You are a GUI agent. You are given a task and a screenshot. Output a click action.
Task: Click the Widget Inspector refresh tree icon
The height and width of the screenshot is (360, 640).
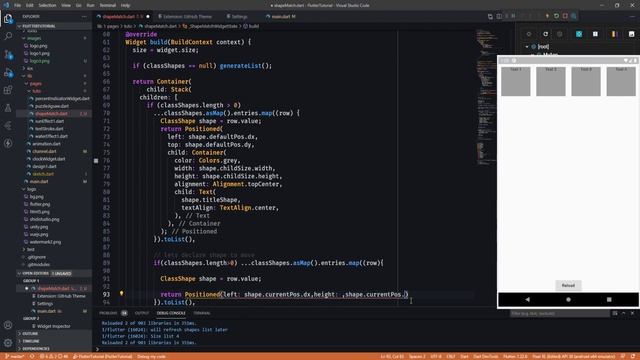[x=545, y=34]
